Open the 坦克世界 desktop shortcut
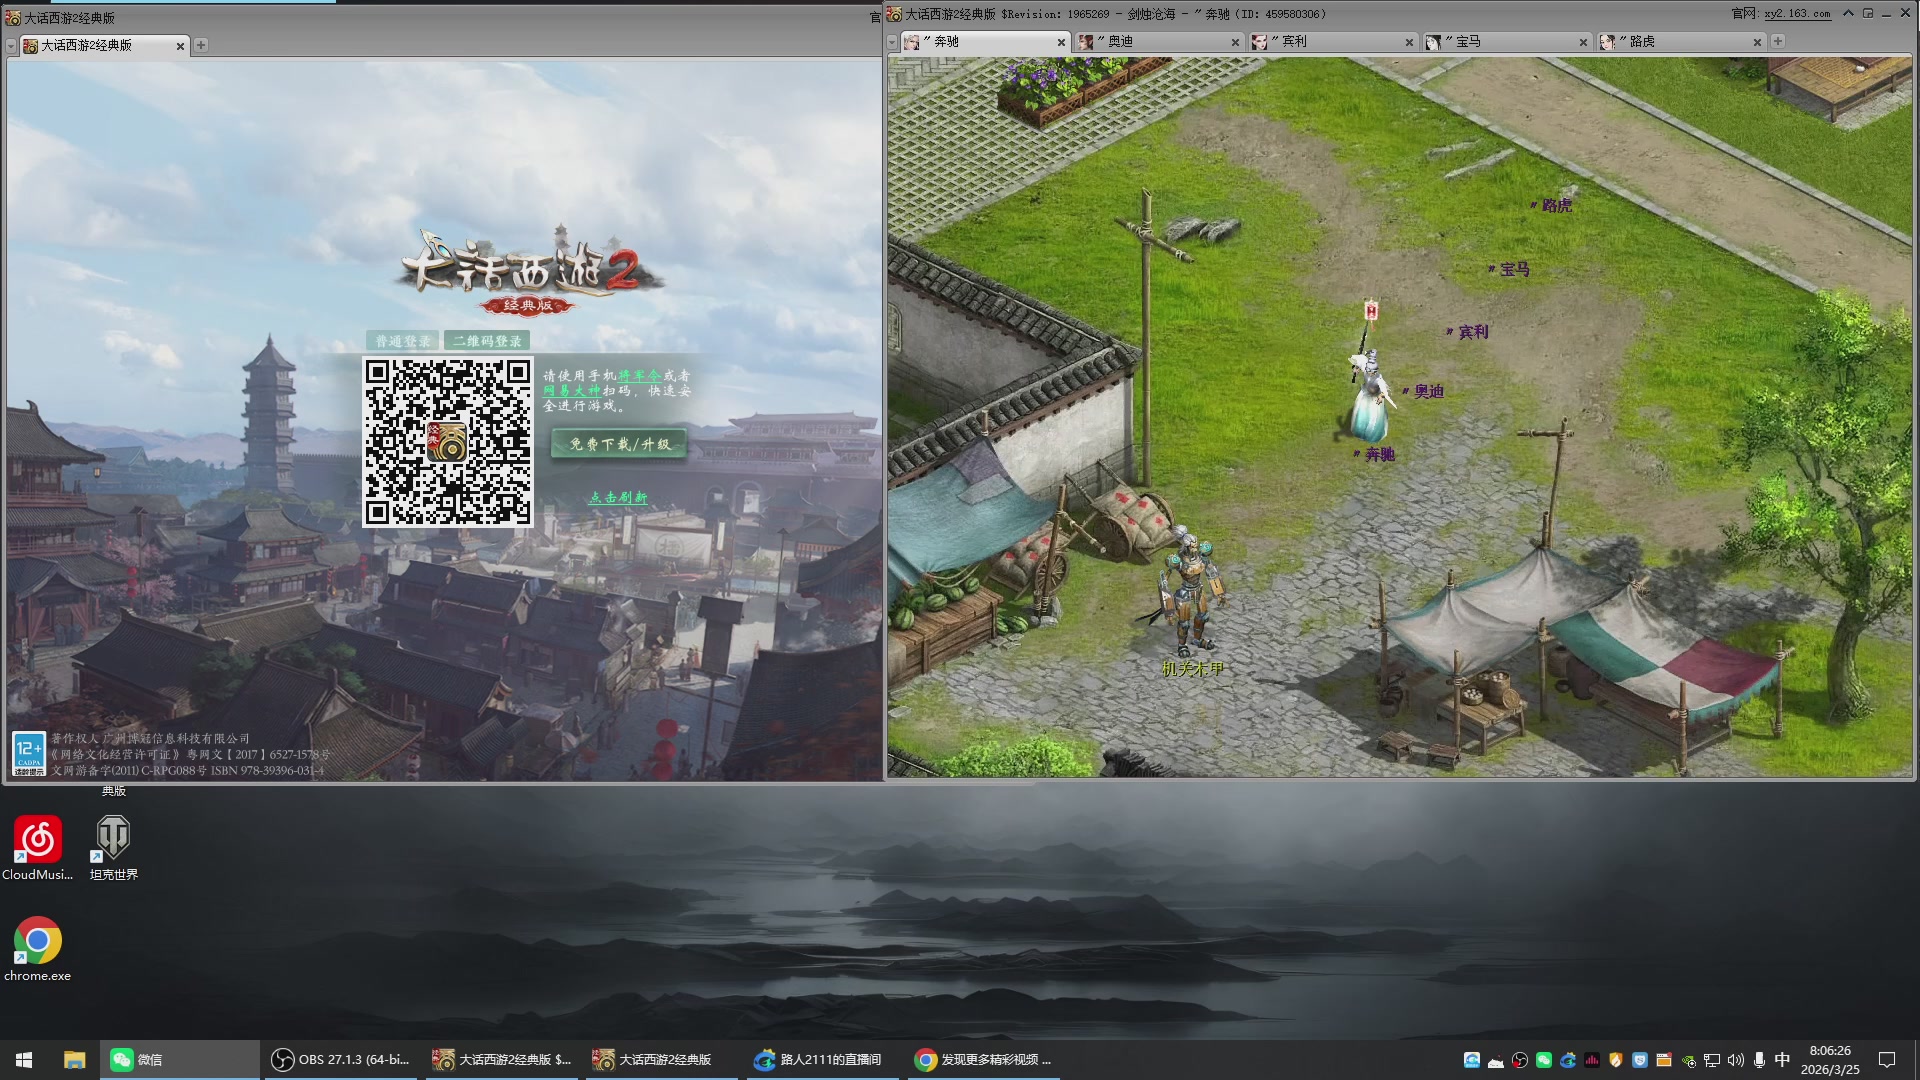Viewport: 1920px width, 1080px height. pyautogui.click(x=113, y=838)
